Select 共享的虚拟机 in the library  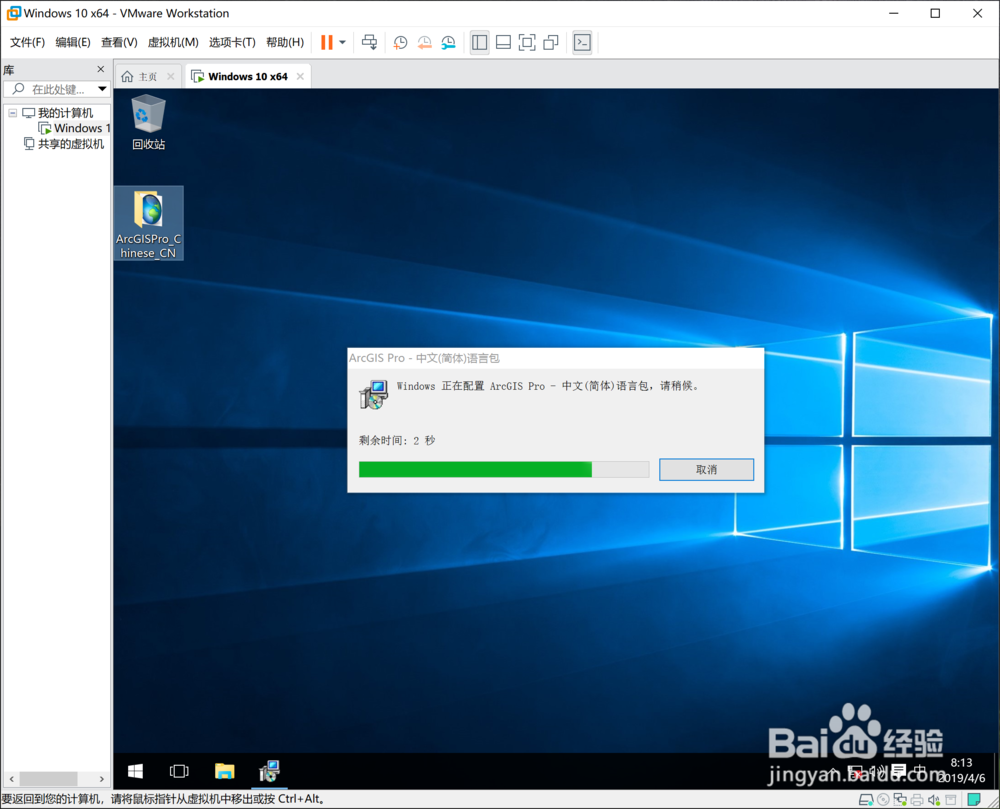[64, 144]
